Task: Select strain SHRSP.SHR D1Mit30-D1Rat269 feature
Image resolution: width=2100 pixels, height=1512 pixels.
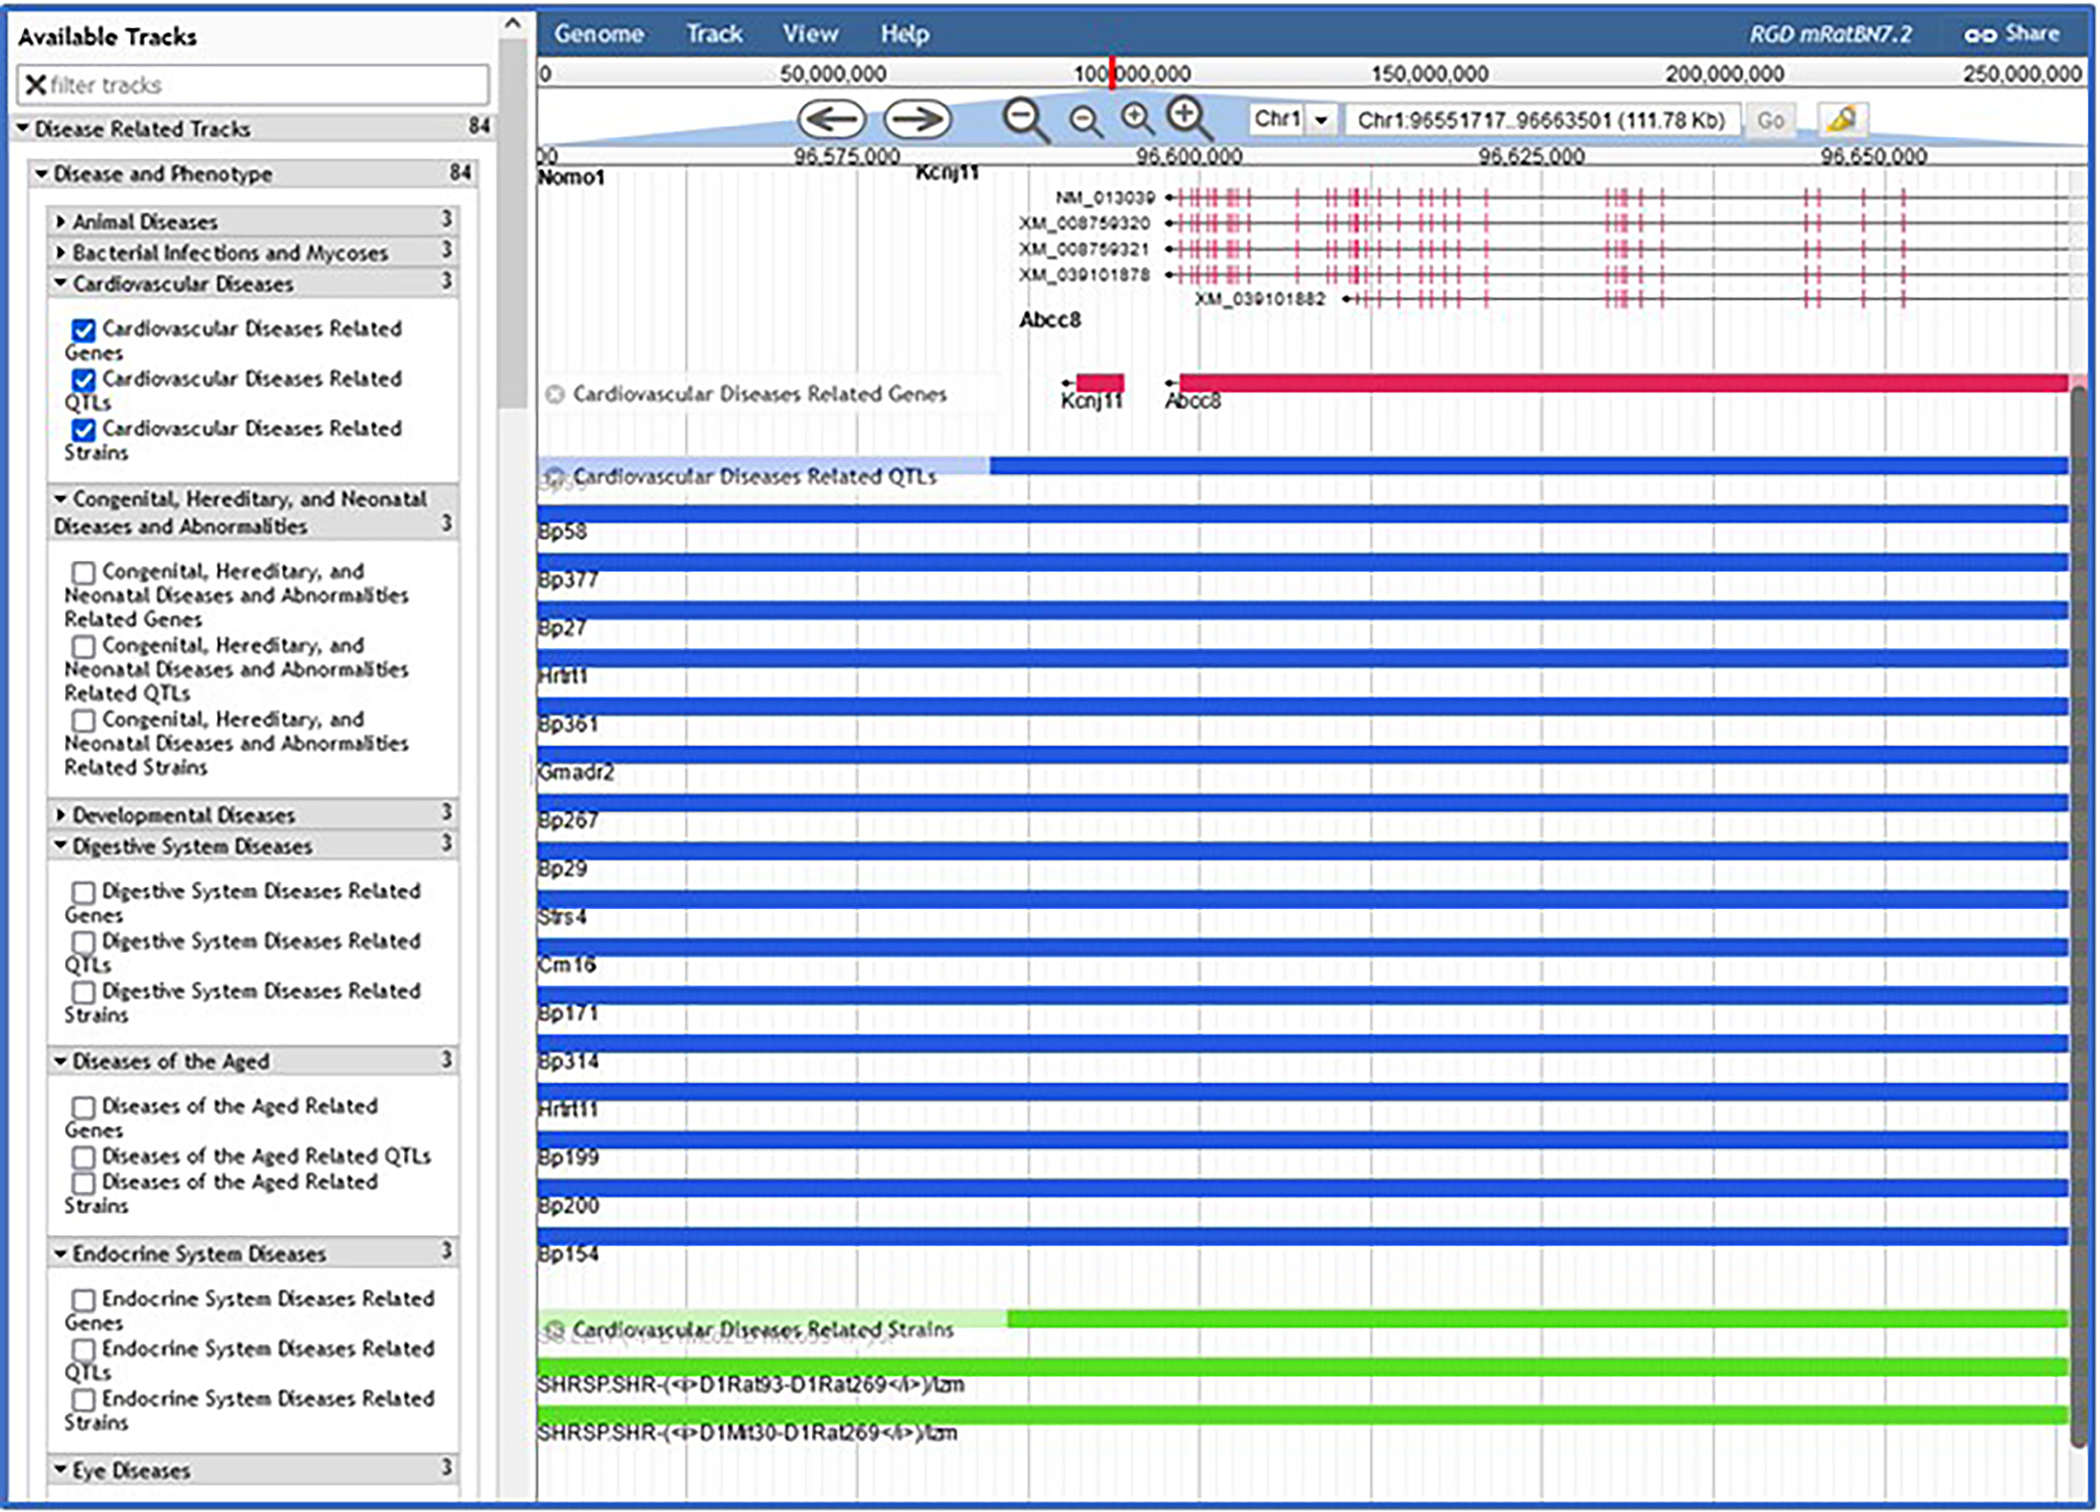Action: click(x=1302, y=1415)
